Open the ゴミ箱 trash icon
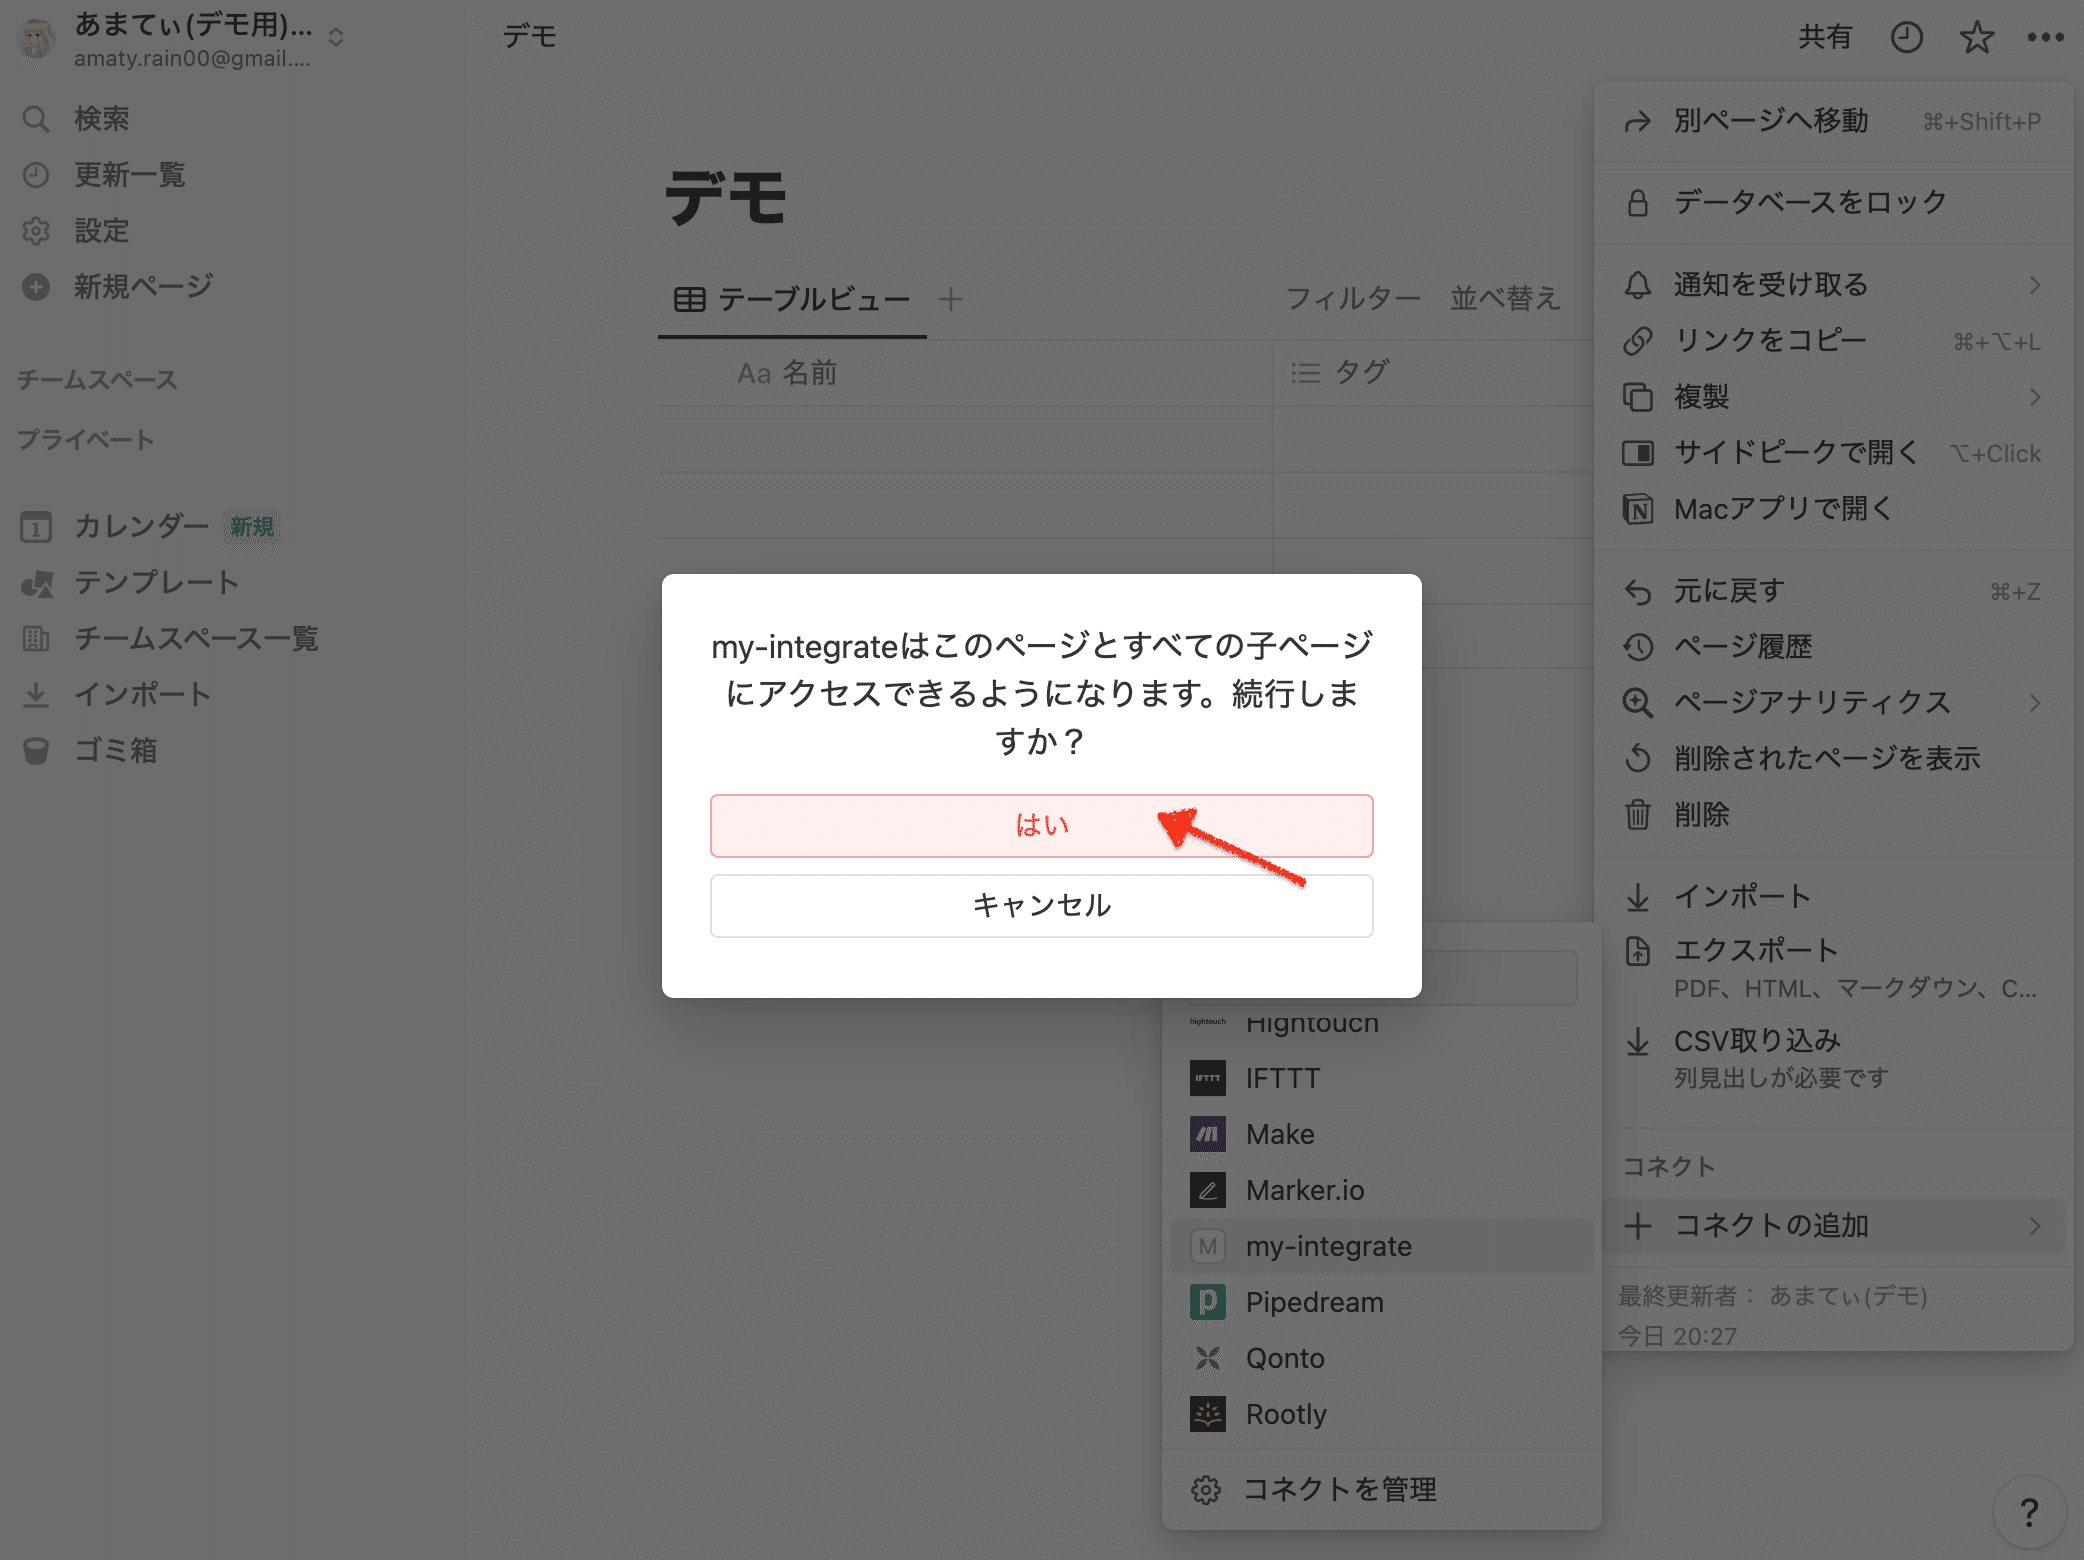2084x1560 pixels. pyautogui.click(x=36, y=751)
